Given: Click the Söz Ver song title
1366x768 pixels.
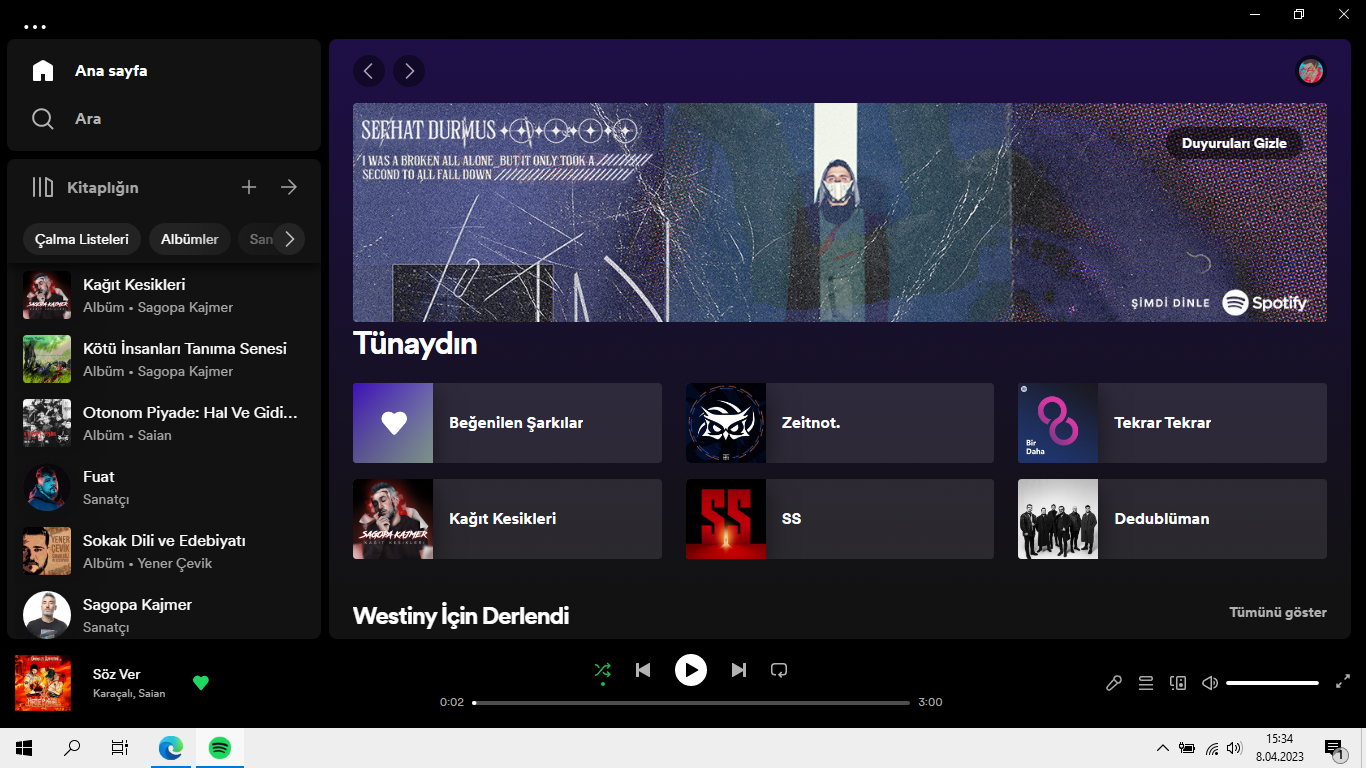Looking at the screenshot, I should [116, 674].
